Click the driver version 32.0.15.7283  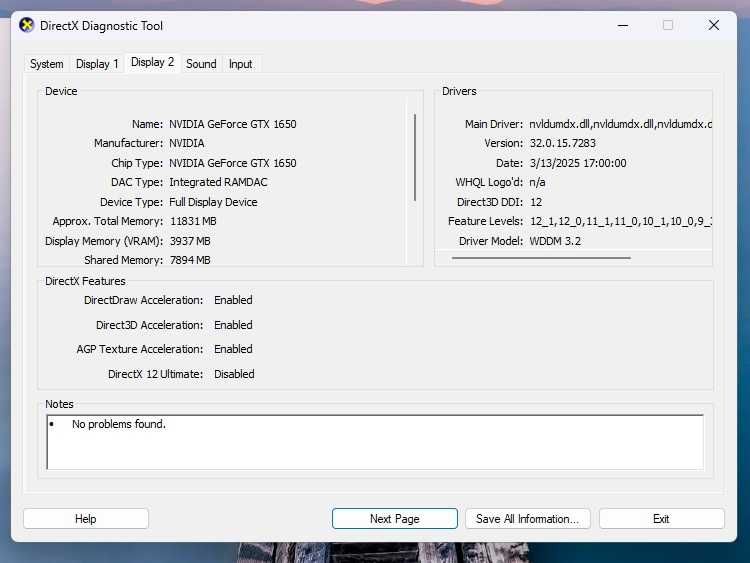tap(562, 143)
